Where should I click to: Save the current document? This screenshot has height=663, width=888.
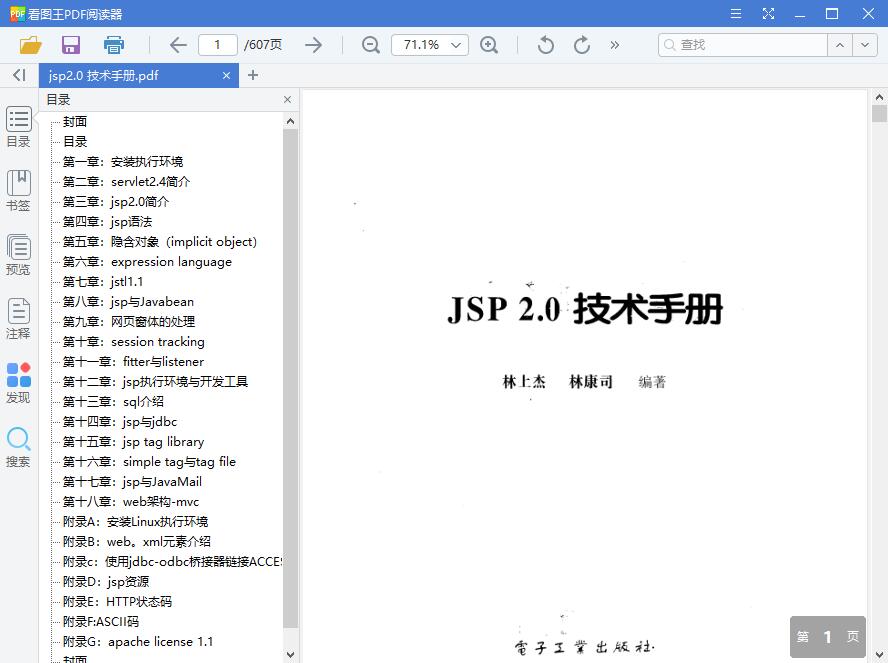pyautogui.click(x=70, y=45)
